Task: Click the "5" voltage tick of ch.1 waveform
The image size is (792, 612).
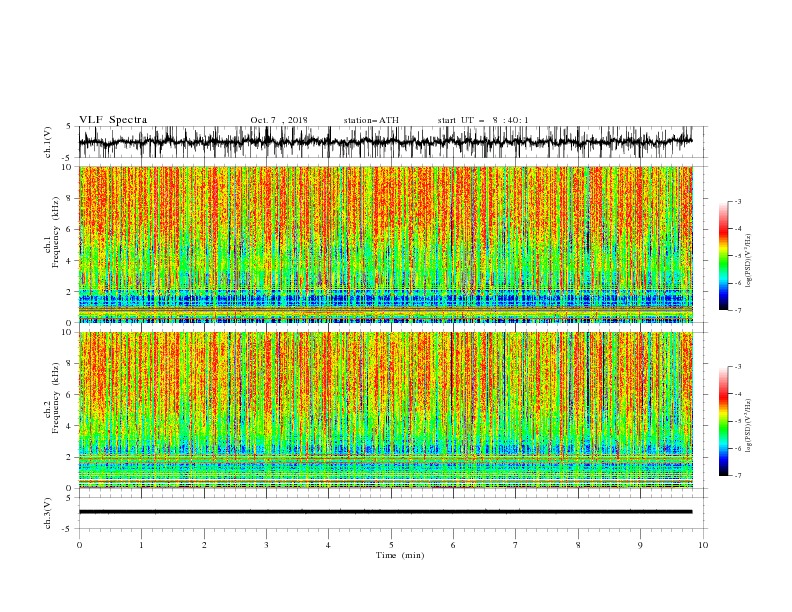Action: [x=69, y=126]
